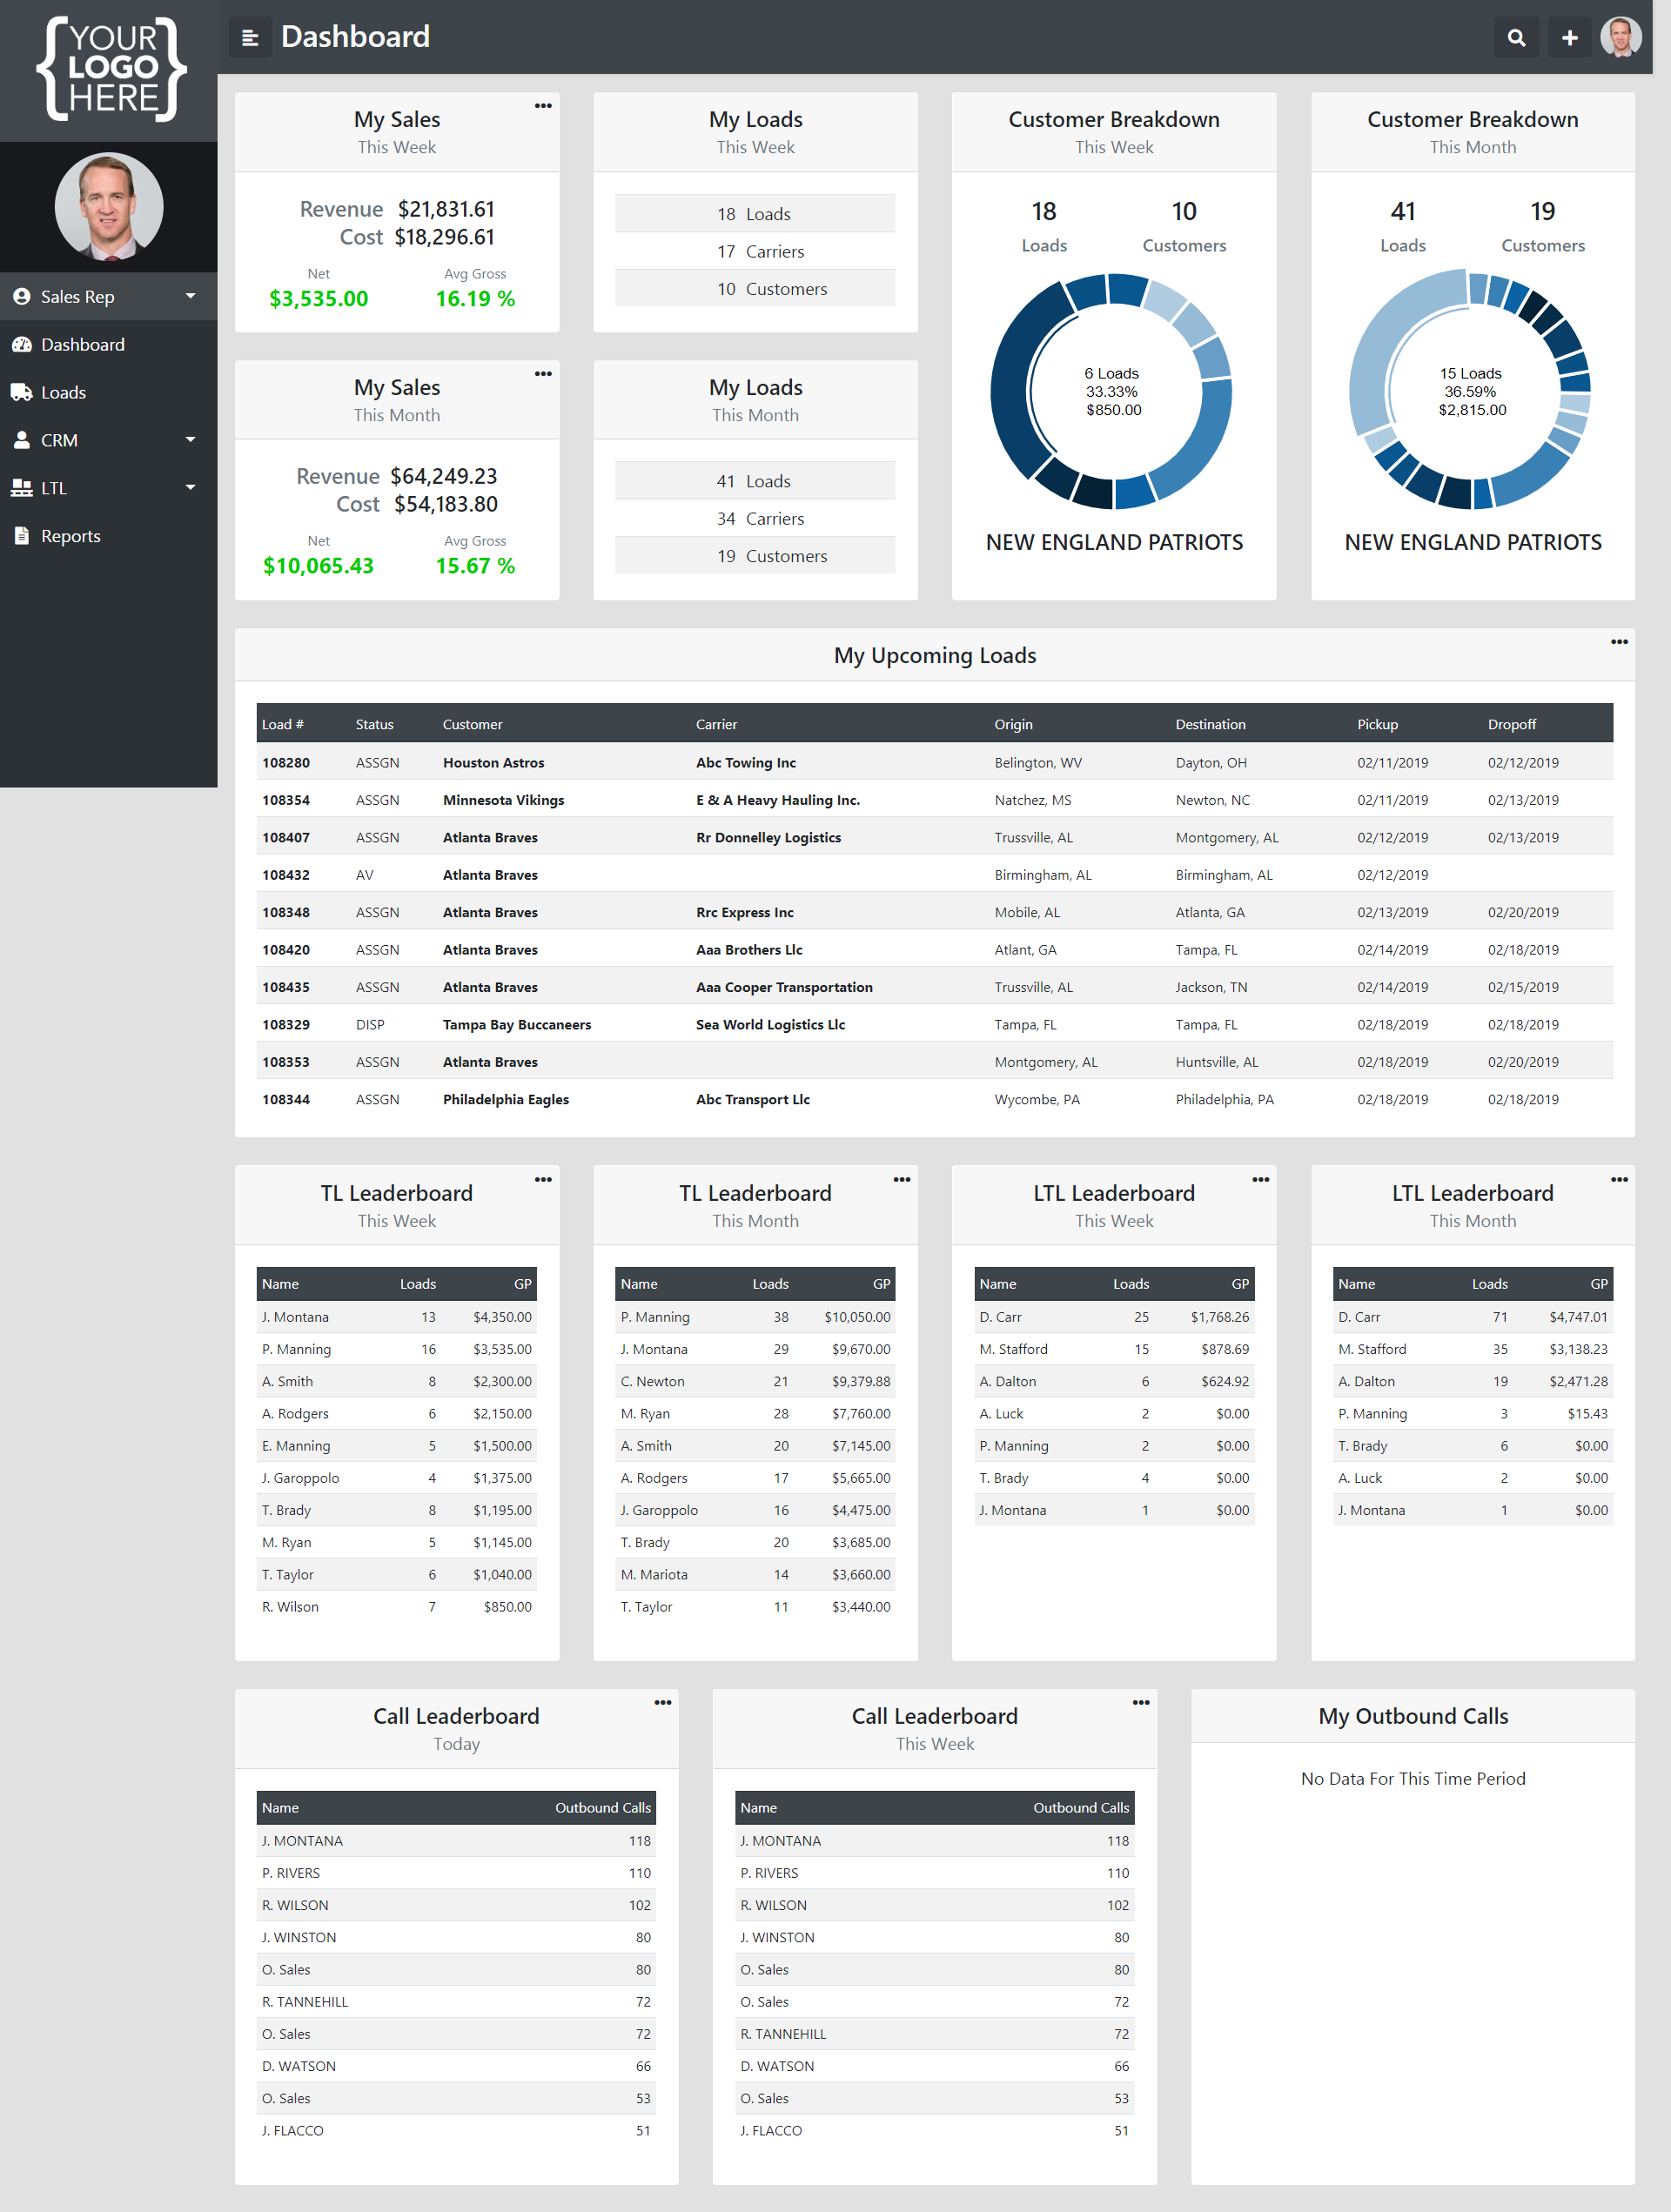Viewport: 1671px width, 2212px height.
Task: Click Houston Astros customer link
Action: click(x=493, y=762)
